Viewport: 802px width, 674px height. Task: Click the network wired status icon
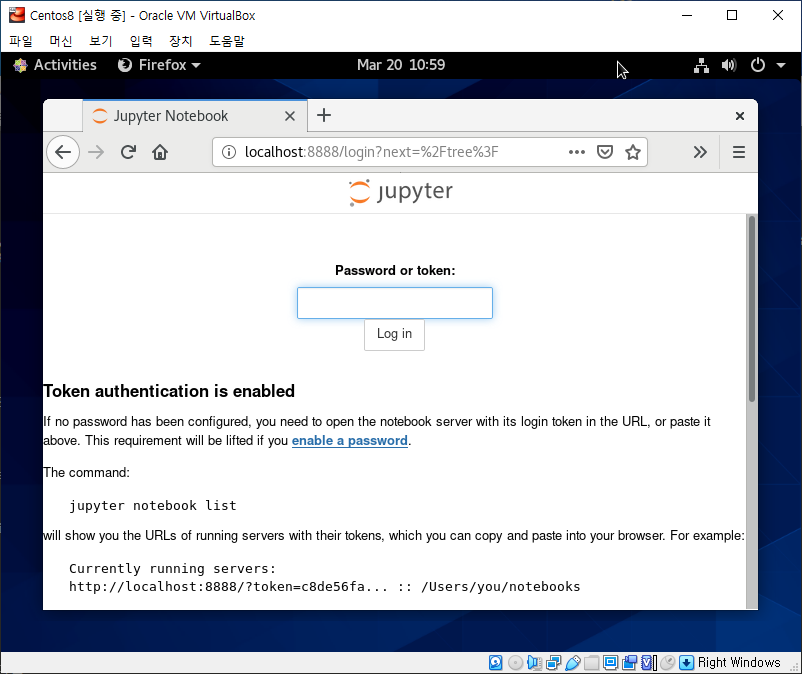click(701, 65)
